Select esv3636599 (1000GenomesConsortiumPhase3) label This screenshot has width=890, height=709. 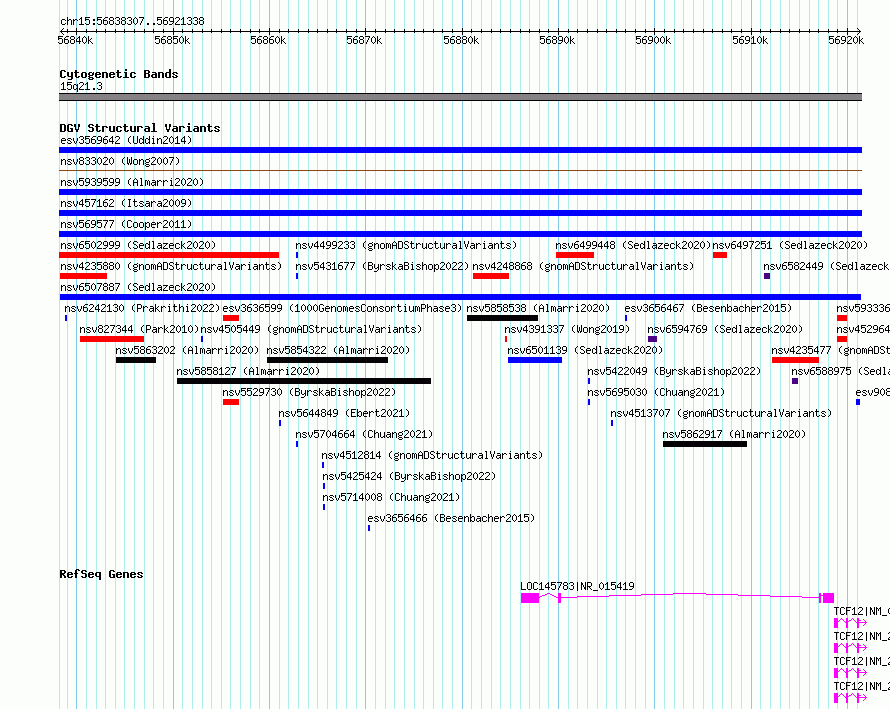[342, 308]
